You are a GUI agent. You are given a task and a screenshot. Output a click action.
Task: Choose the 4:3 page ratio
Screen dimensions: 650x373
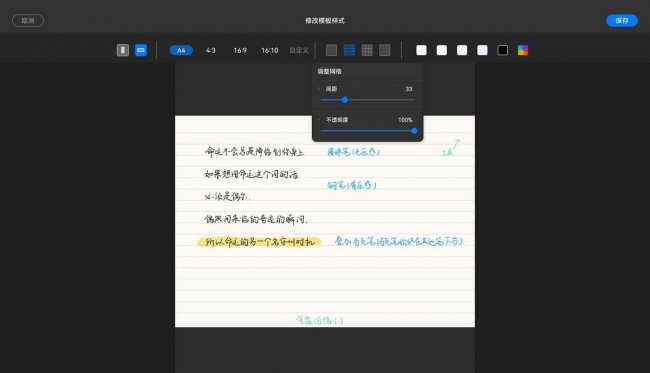[211, 50]
